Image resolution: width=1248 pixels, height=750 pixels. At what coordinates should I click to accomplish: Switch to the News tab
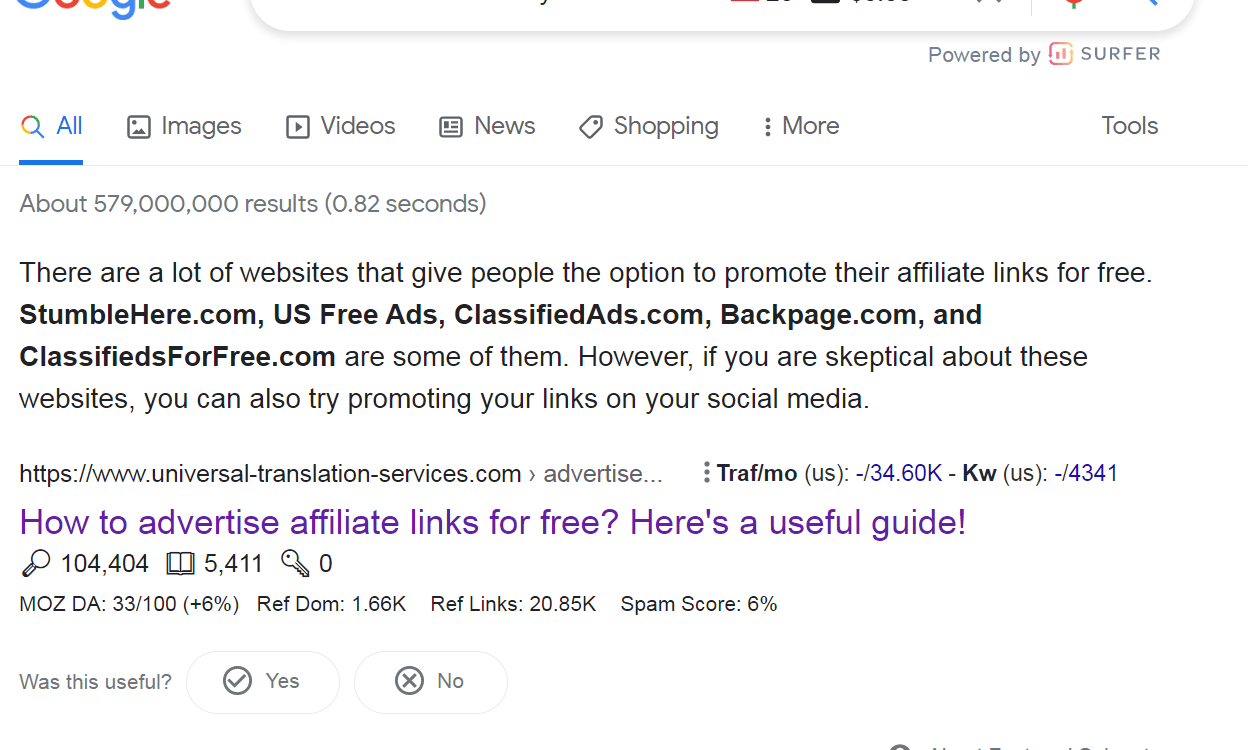tap(487, 126)
